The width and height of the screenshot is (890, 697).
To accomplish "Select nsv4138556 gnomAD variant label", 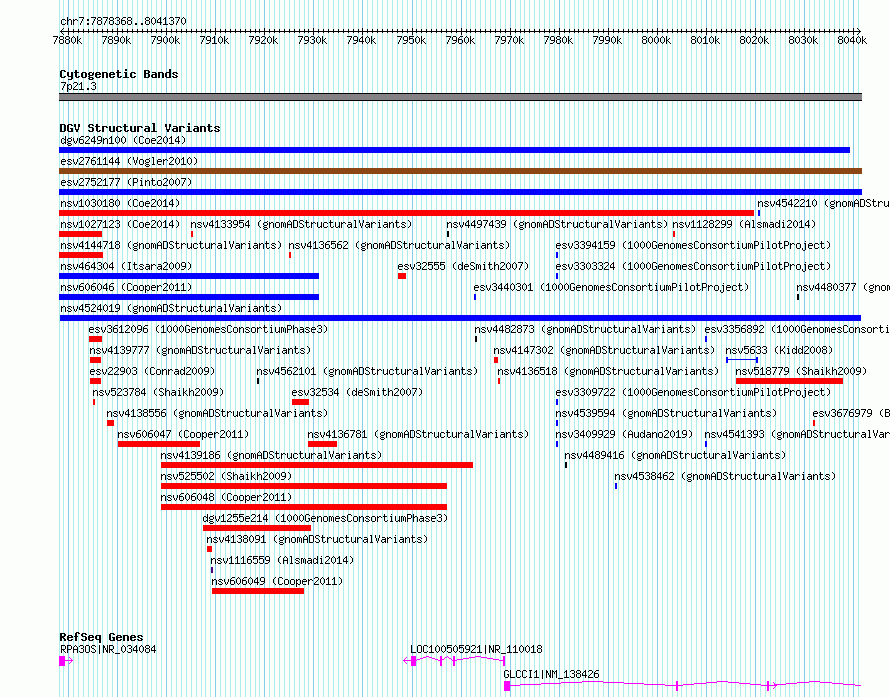I will [x=217, y=413].
